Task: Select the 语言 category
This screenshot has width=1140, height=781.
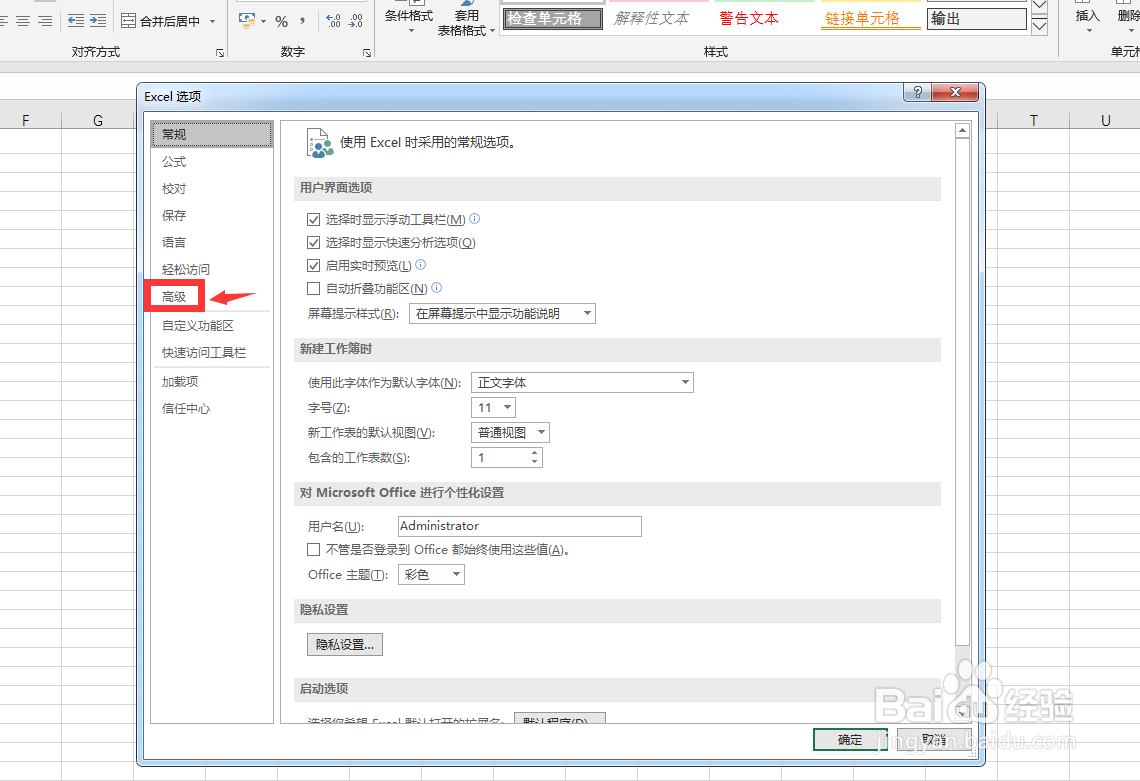Action: (212, 242)
